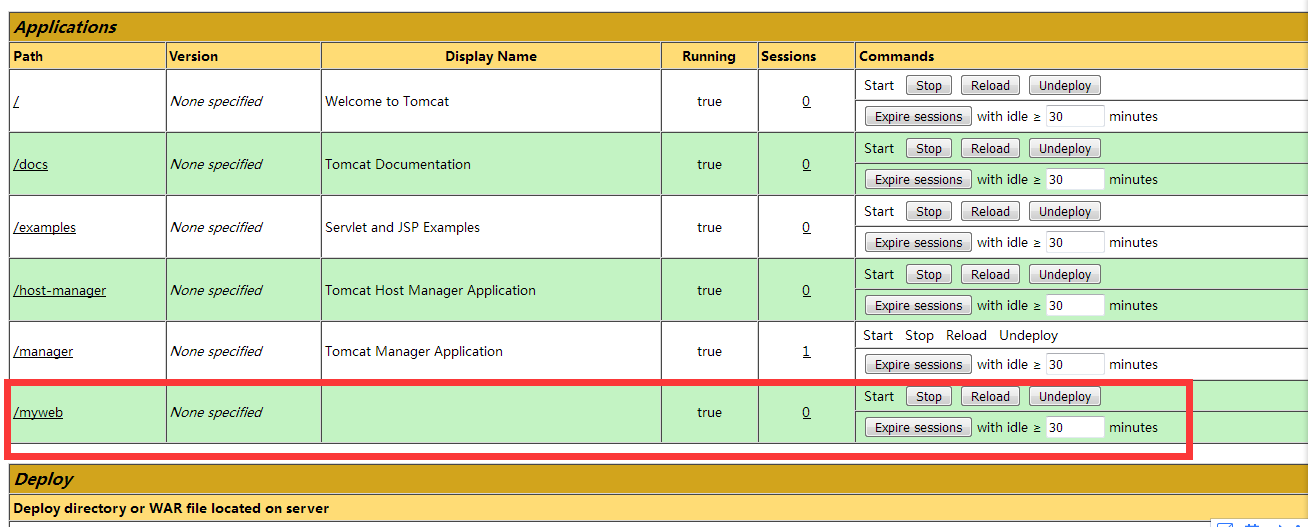The height and width of the screenshot is (527, 1308).
Task: Click idle minutes field for /manager
Action: [1075, 364]
